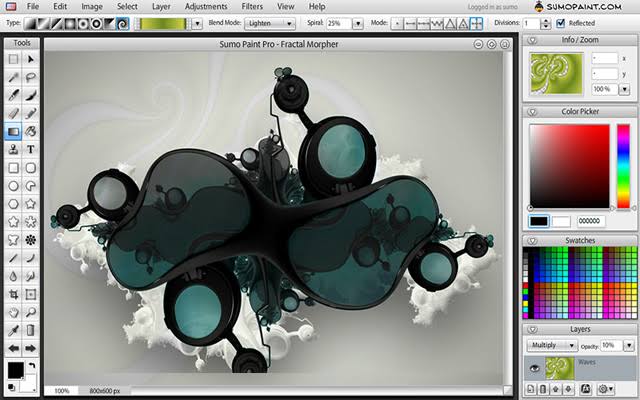Click the hex color input field
640x400 pixels.
pos(591,221)
